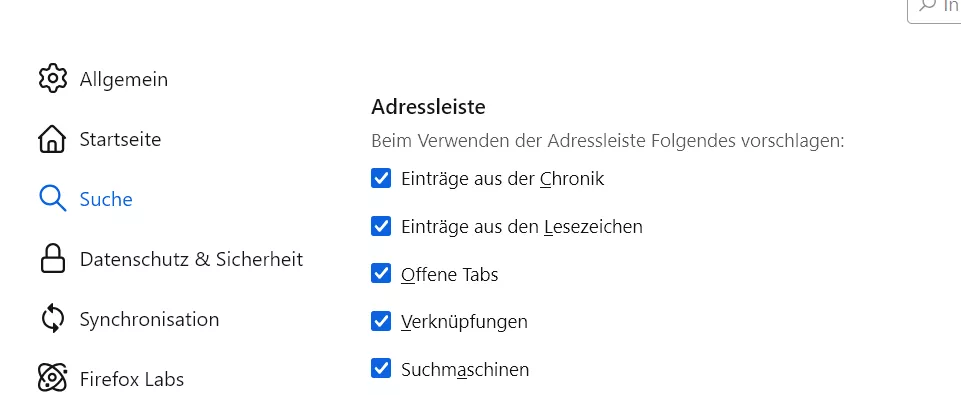Screen dimensions: 961x395
Task: Click the search magnifier in settings search box
Action: point(929,5)
